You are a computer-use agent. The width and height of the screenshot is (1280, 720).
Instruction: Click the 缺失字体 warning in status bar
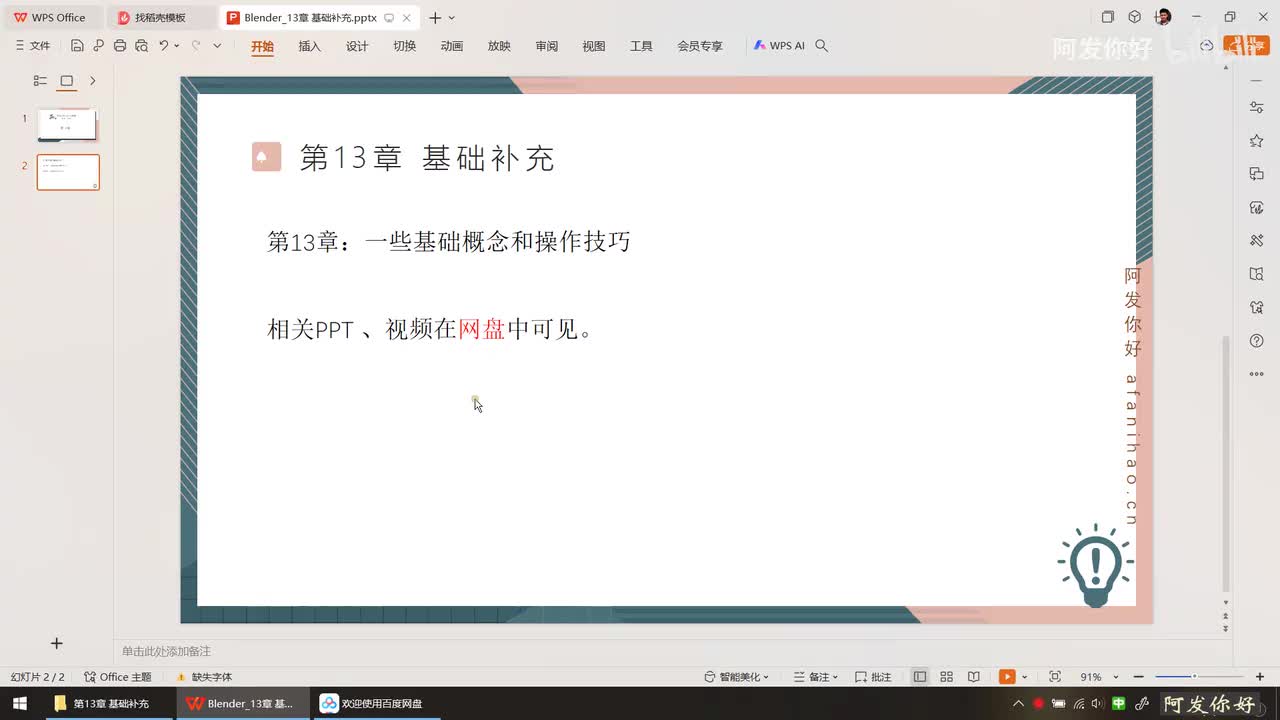click(204, 677)
